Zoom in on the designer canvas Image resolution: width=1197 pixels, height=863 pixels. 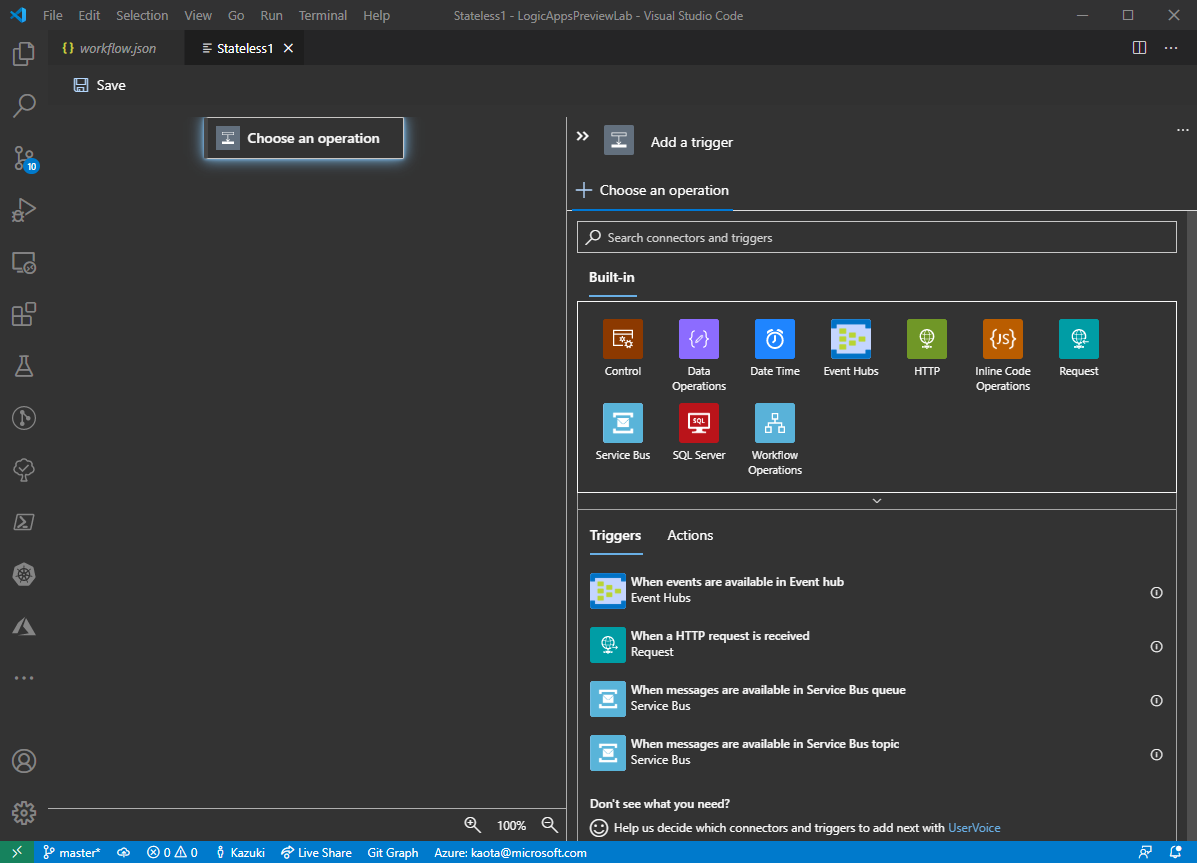[x=473, y=825]
